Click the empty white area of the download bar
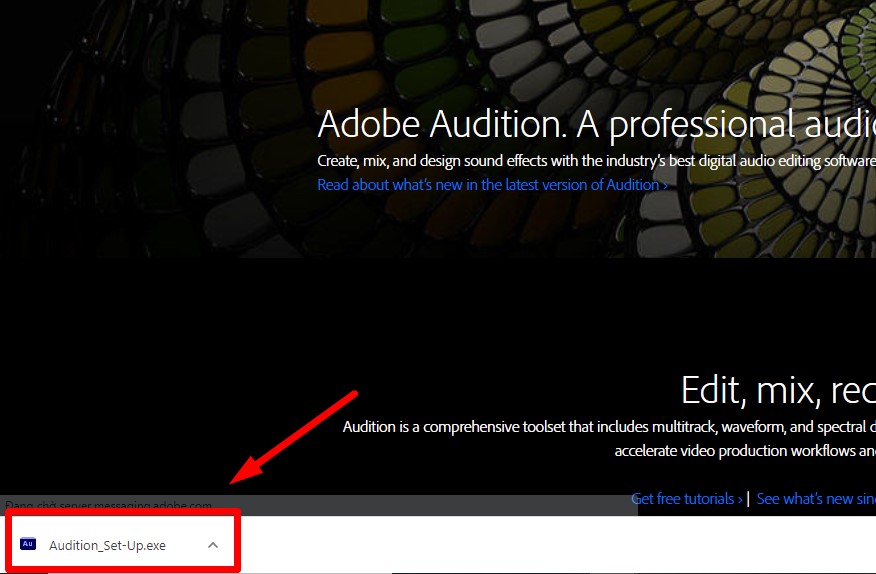Image resolution: width=876 pixels, height=574 pixels. coord(550,545)
